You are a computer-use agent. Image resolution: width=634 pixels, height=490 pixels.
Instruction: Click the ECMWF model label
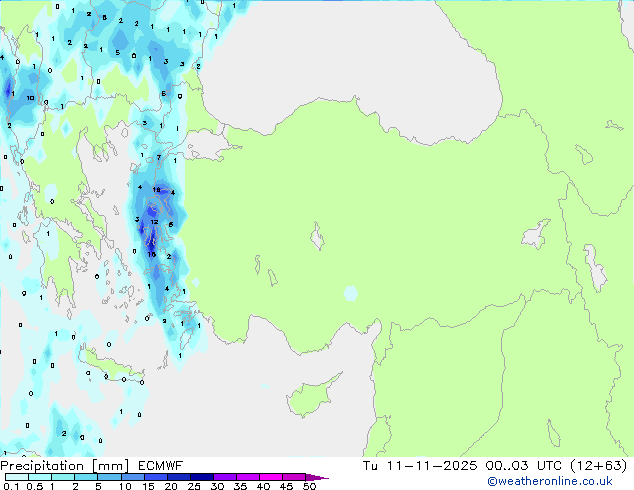click(x=161, y=466)
